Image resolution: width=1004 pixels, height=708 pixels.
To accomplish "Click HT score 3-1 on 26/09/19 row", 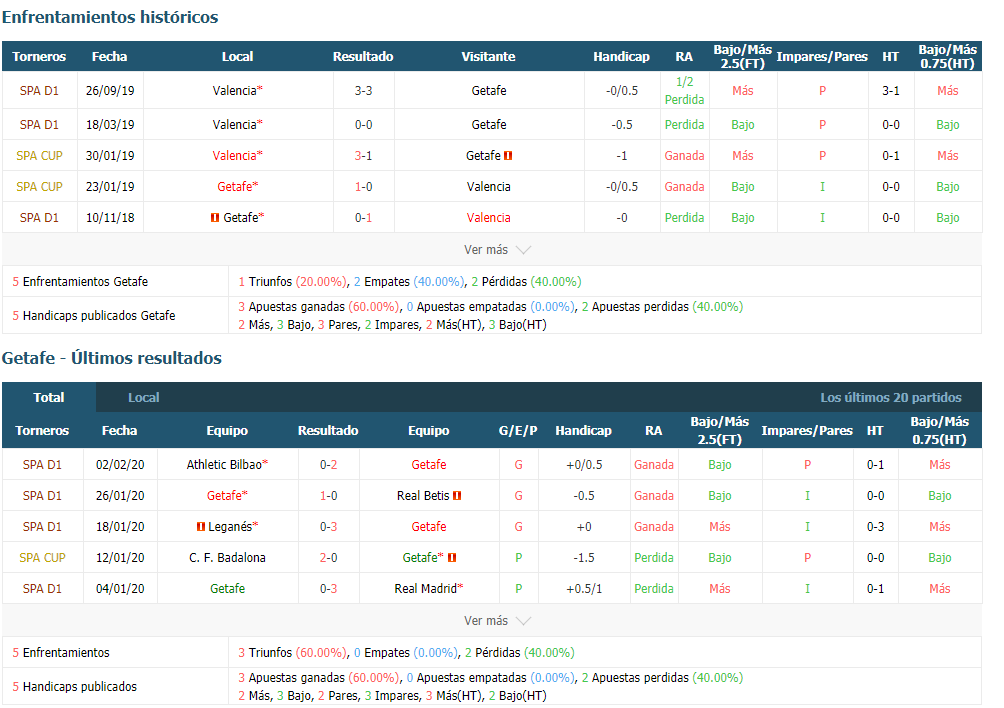I will tap(891, 91).
